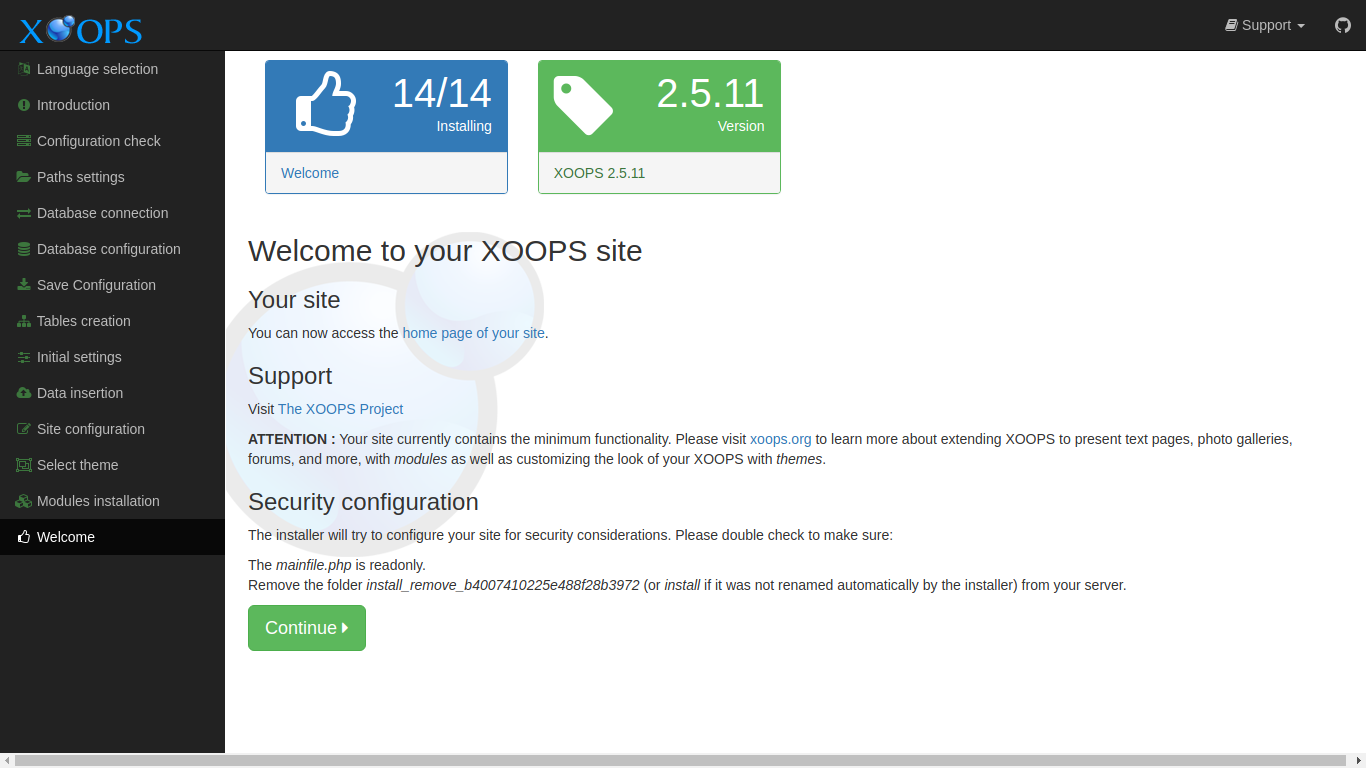Follow the xoops.org link in the attention text

point(780,439)
